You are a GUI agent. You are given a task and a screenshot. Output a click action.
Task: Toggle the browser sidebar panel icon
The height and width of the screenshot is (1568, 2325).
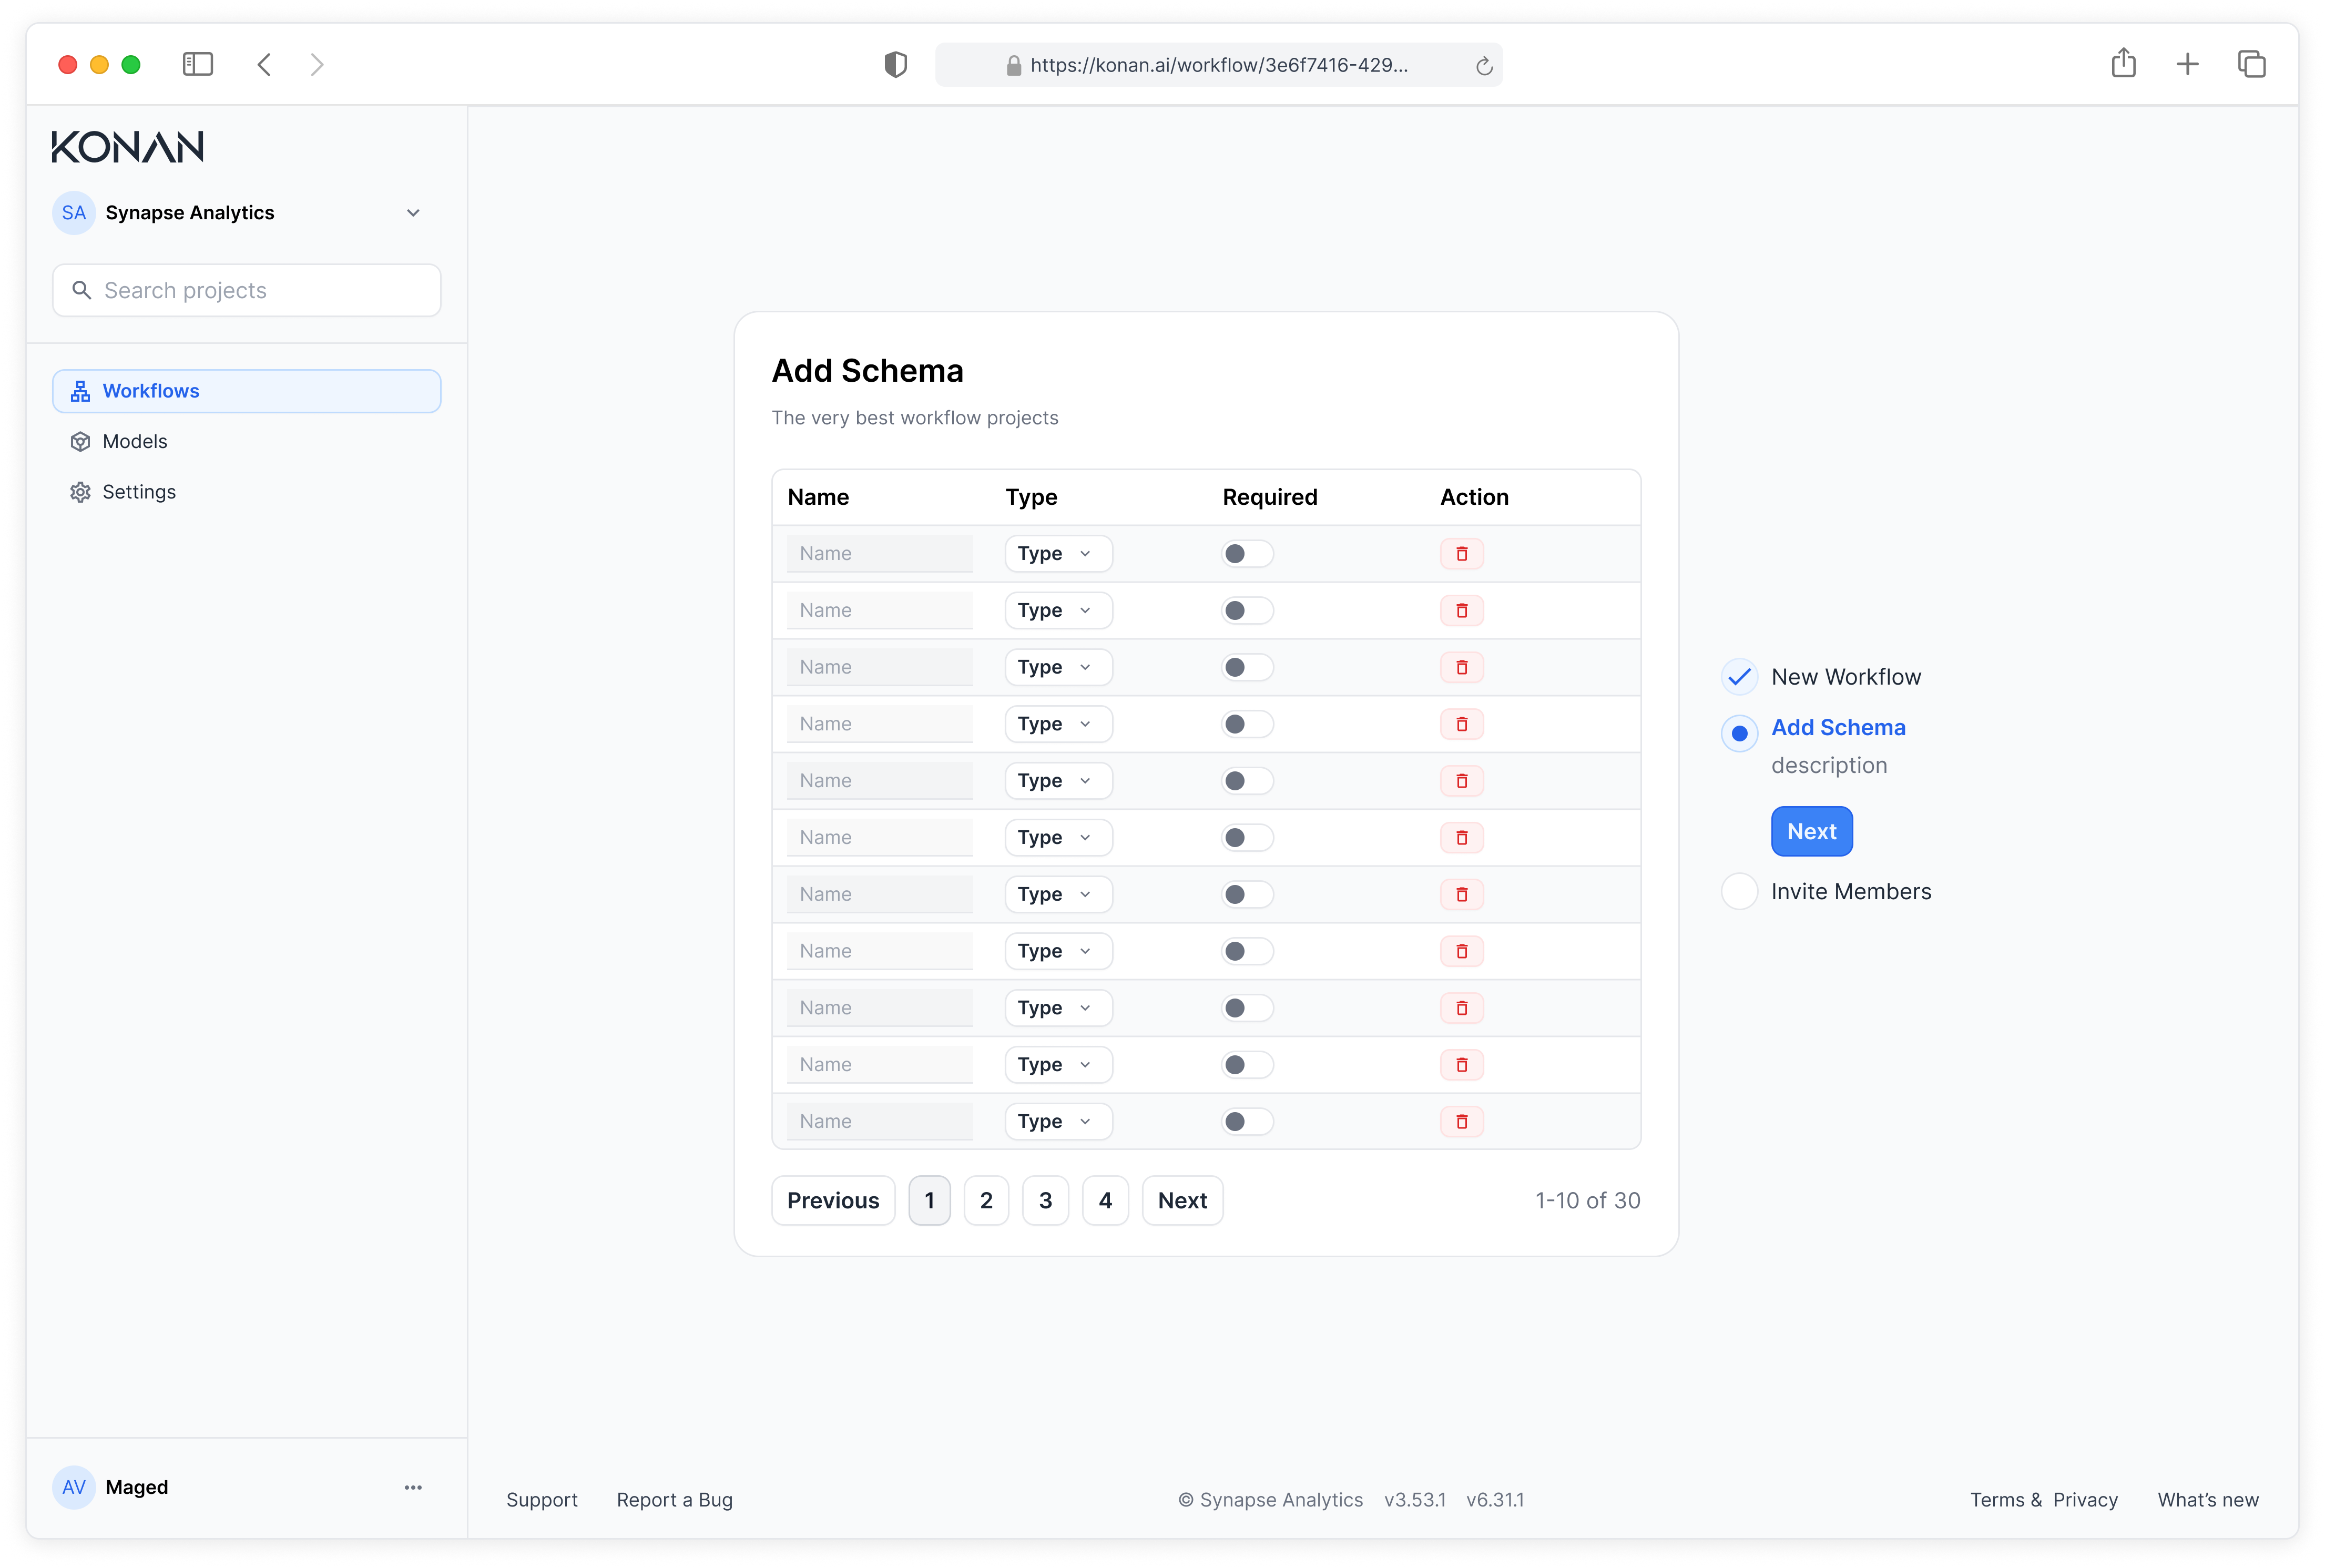tap(198, 65)
